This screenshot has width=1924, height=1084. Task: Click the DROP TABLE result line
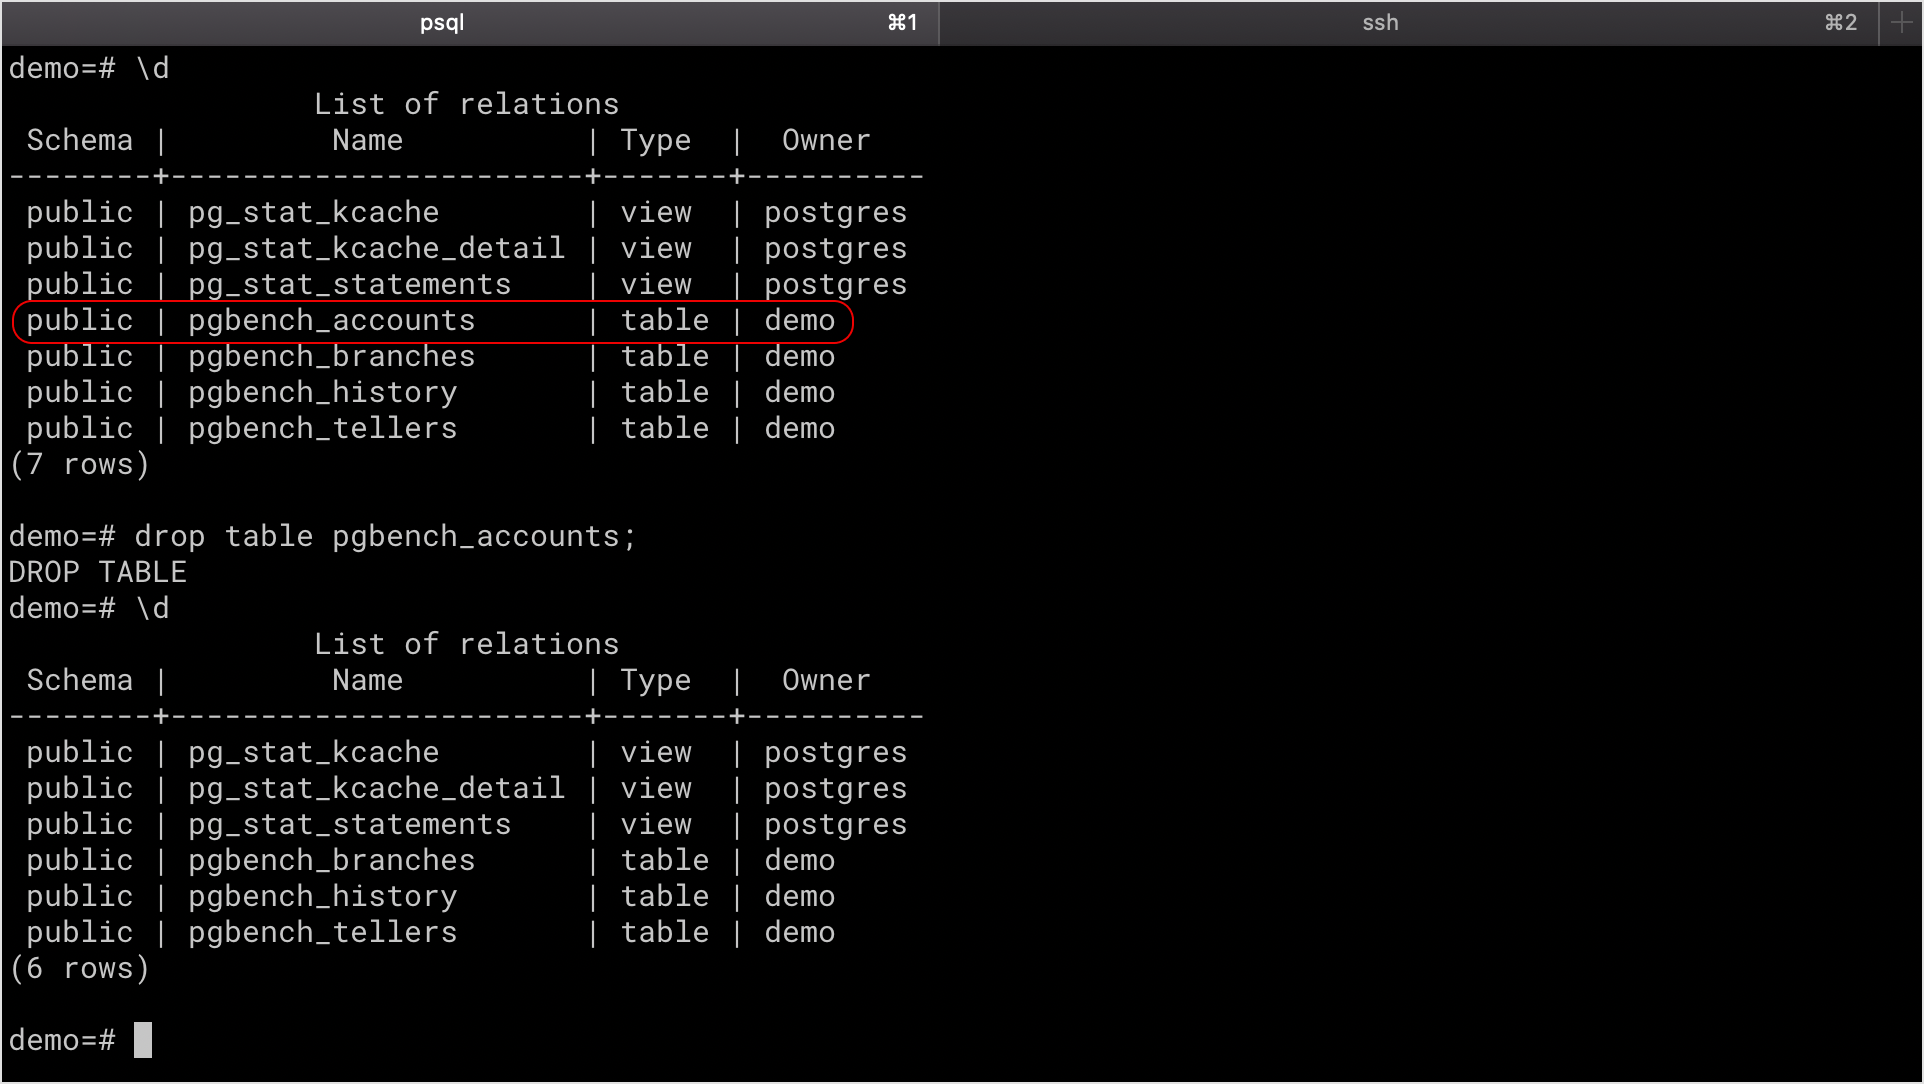click(x=98, y=573)
